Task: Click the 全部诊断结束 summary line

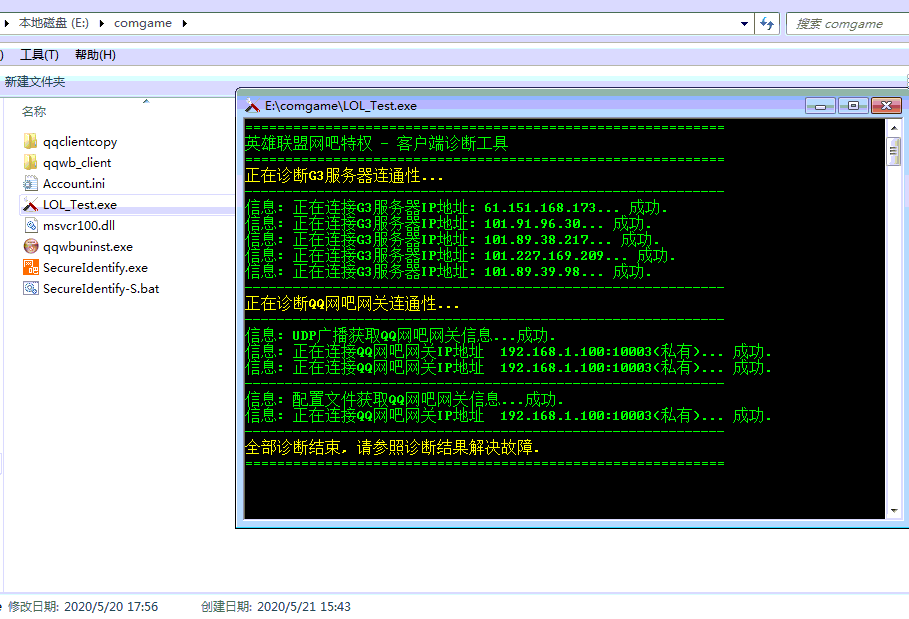Action: click(392, 447)
